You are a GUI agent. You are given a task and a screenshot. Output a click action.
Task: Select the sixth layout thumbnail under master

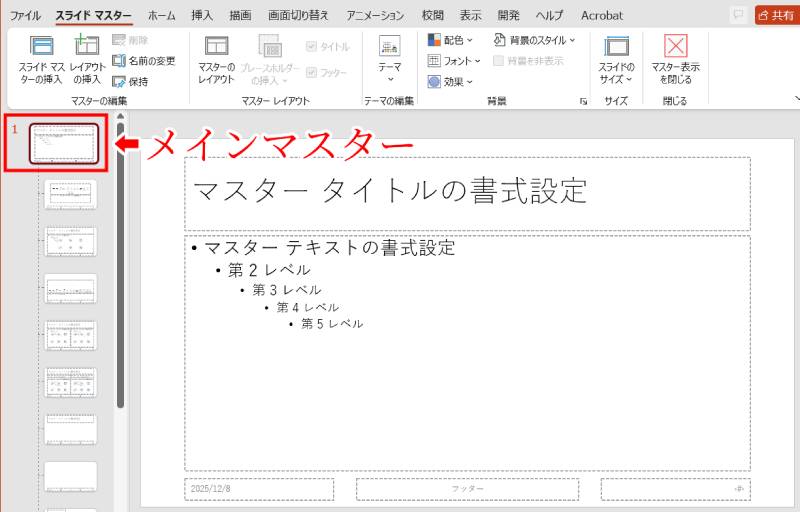click(x=70, y=429)
